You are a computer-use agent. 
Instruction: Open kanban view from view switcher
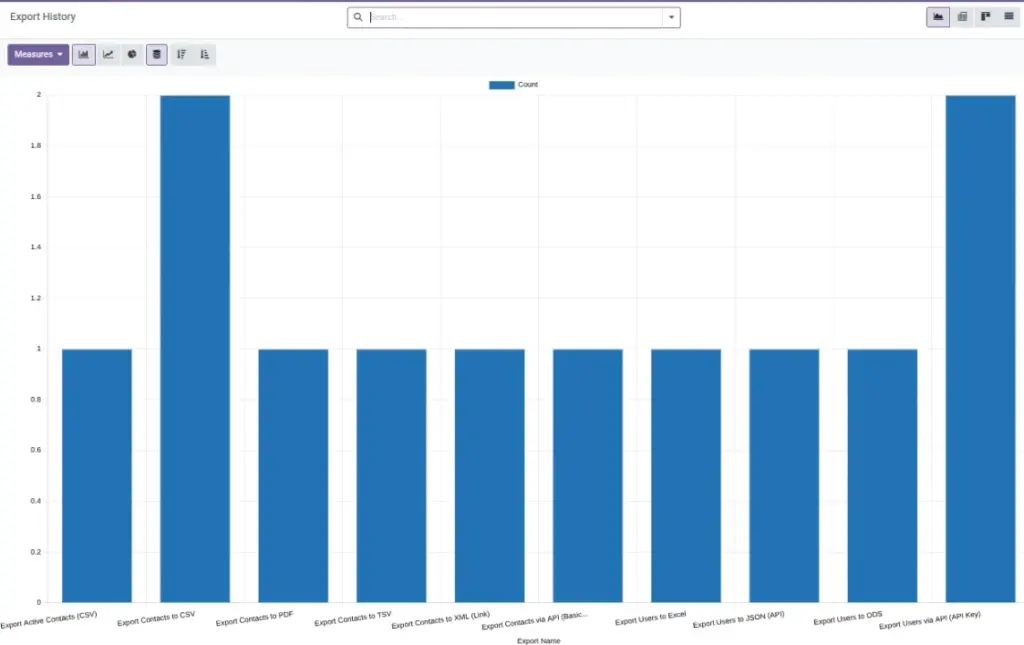pos(985,17)
